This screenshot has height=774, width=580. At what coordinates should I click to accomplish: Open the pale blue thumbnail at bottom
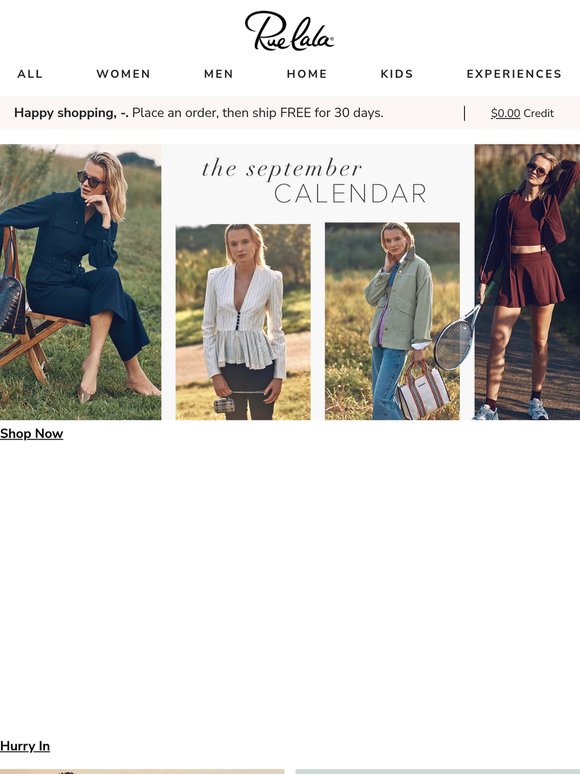tap(438, 771)
